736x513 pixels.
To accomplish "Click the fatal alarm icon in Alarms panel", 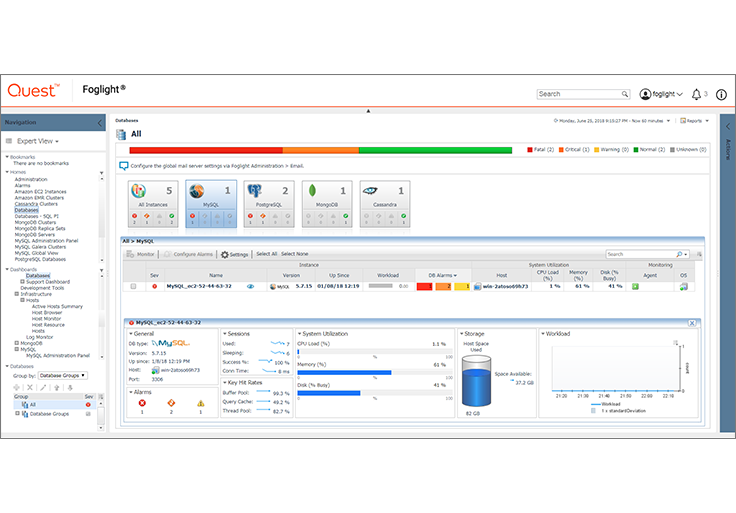I will (142, 403).
